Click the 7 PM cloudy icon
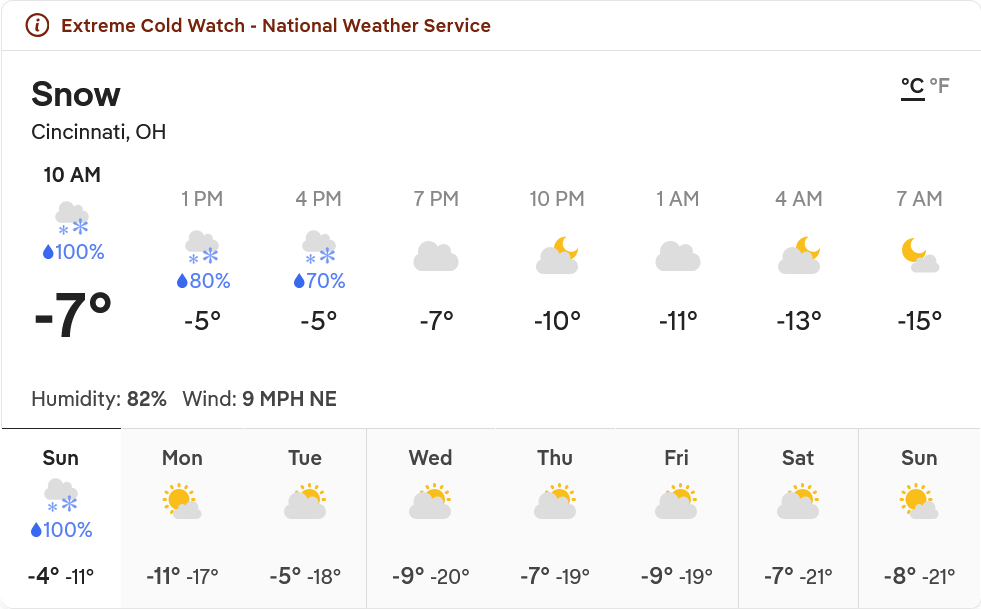981x609 pixels. [436, 257]
